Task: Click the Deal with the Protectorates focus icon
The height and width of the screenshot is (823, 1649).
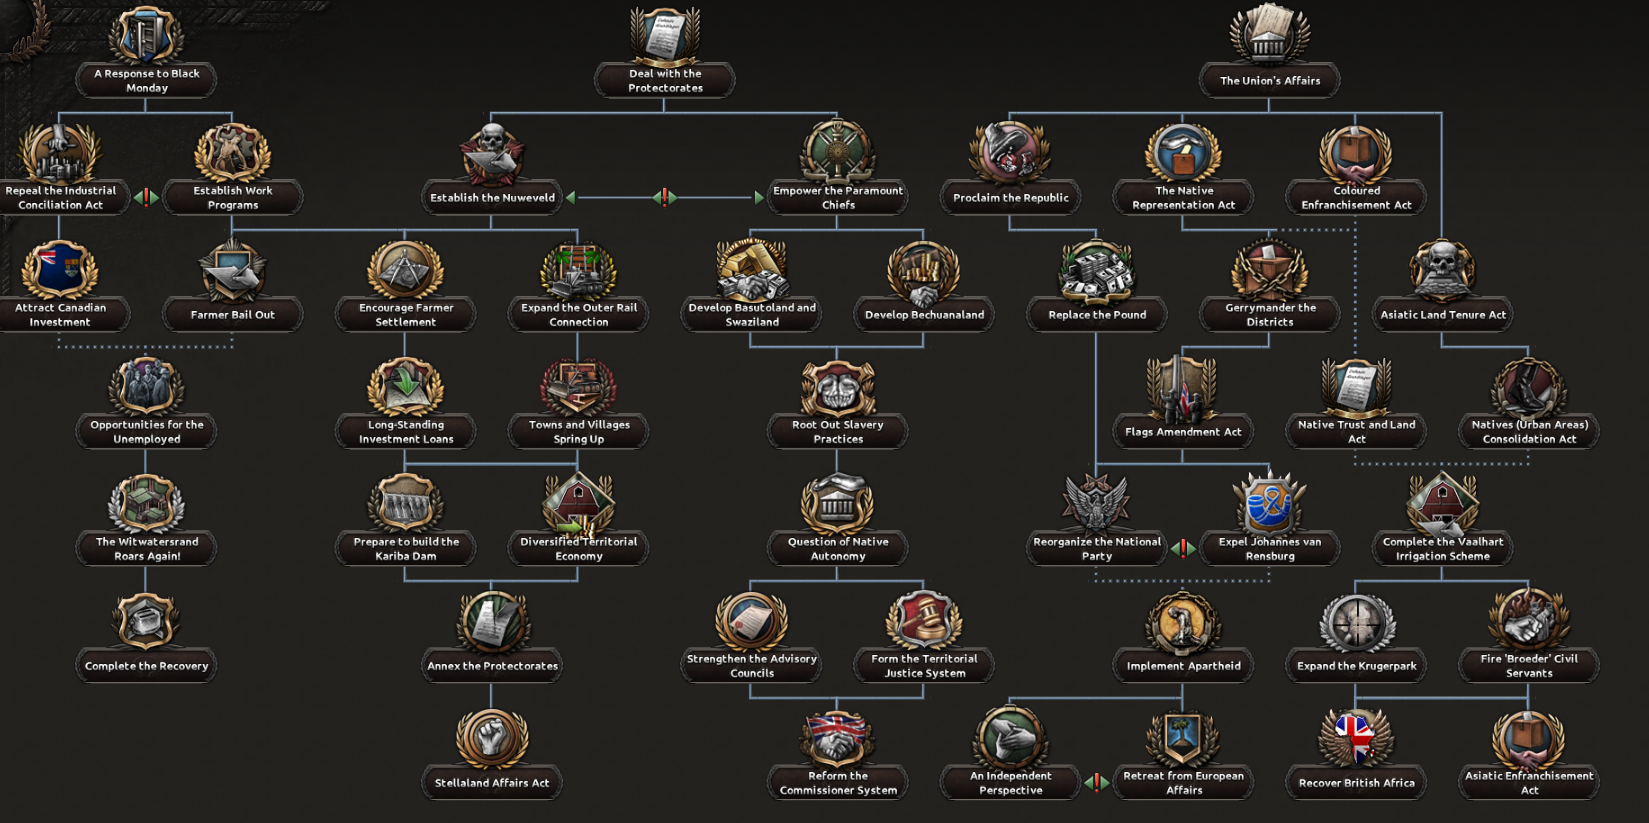Action: click(665, 35)
